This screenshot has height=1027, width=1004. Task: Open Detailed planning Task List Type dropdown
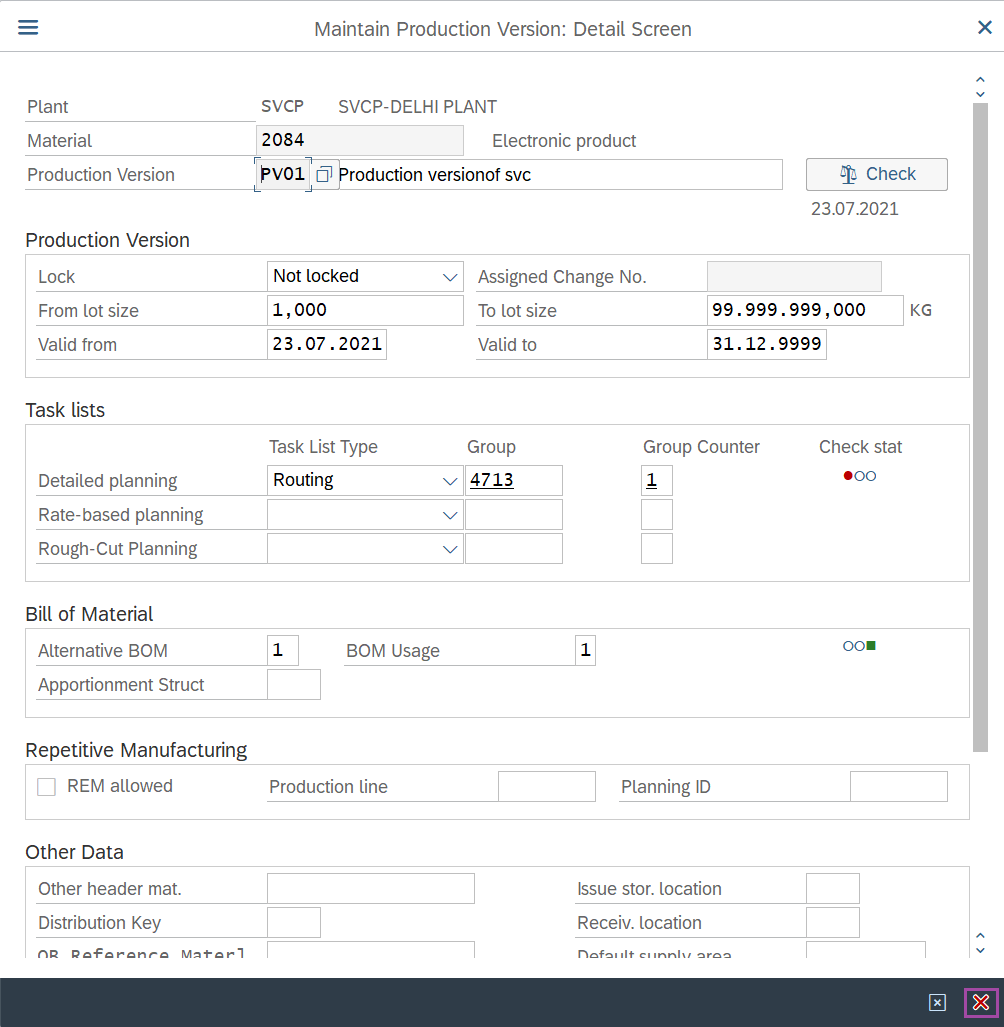450,481
